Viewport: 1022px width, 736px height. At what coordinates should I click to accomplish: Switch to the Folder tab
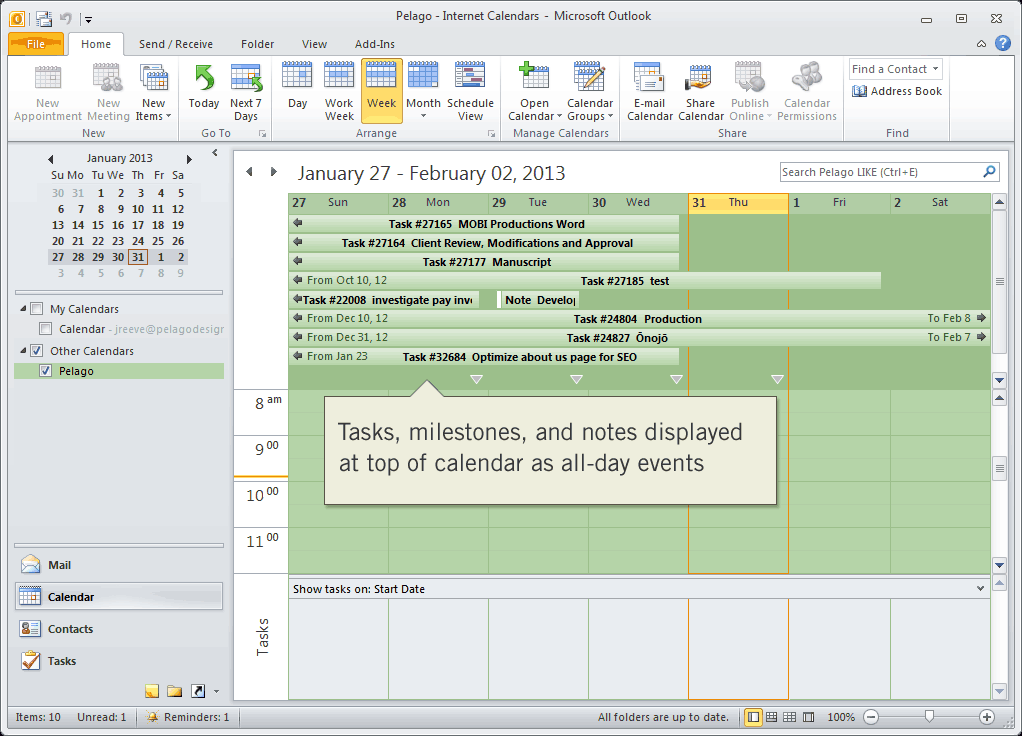[x=257, y=44]
